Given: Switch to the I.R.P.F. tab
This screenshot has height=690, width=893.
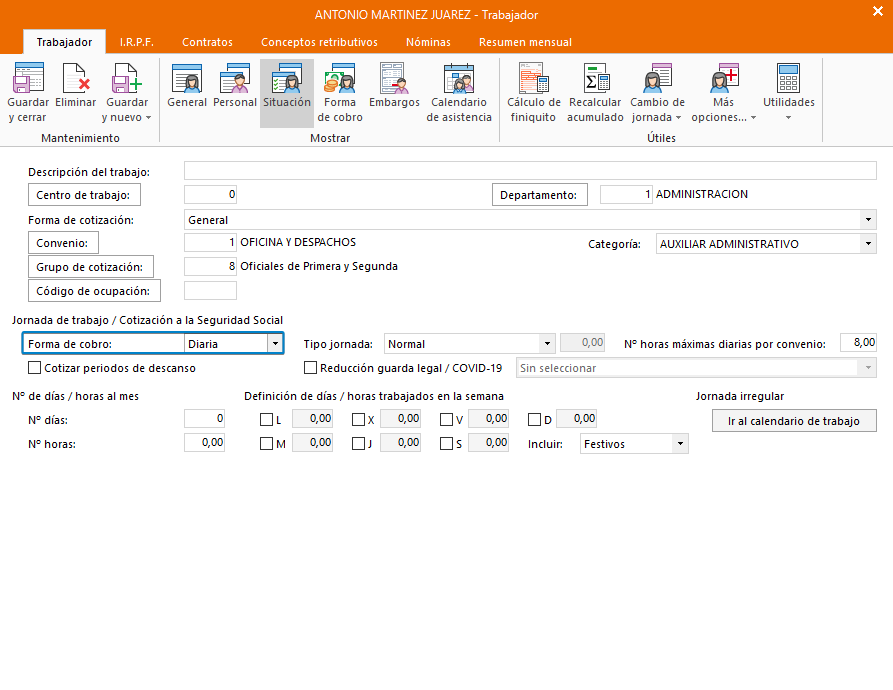Looking at the screenshot, I should tap(137, 42).
